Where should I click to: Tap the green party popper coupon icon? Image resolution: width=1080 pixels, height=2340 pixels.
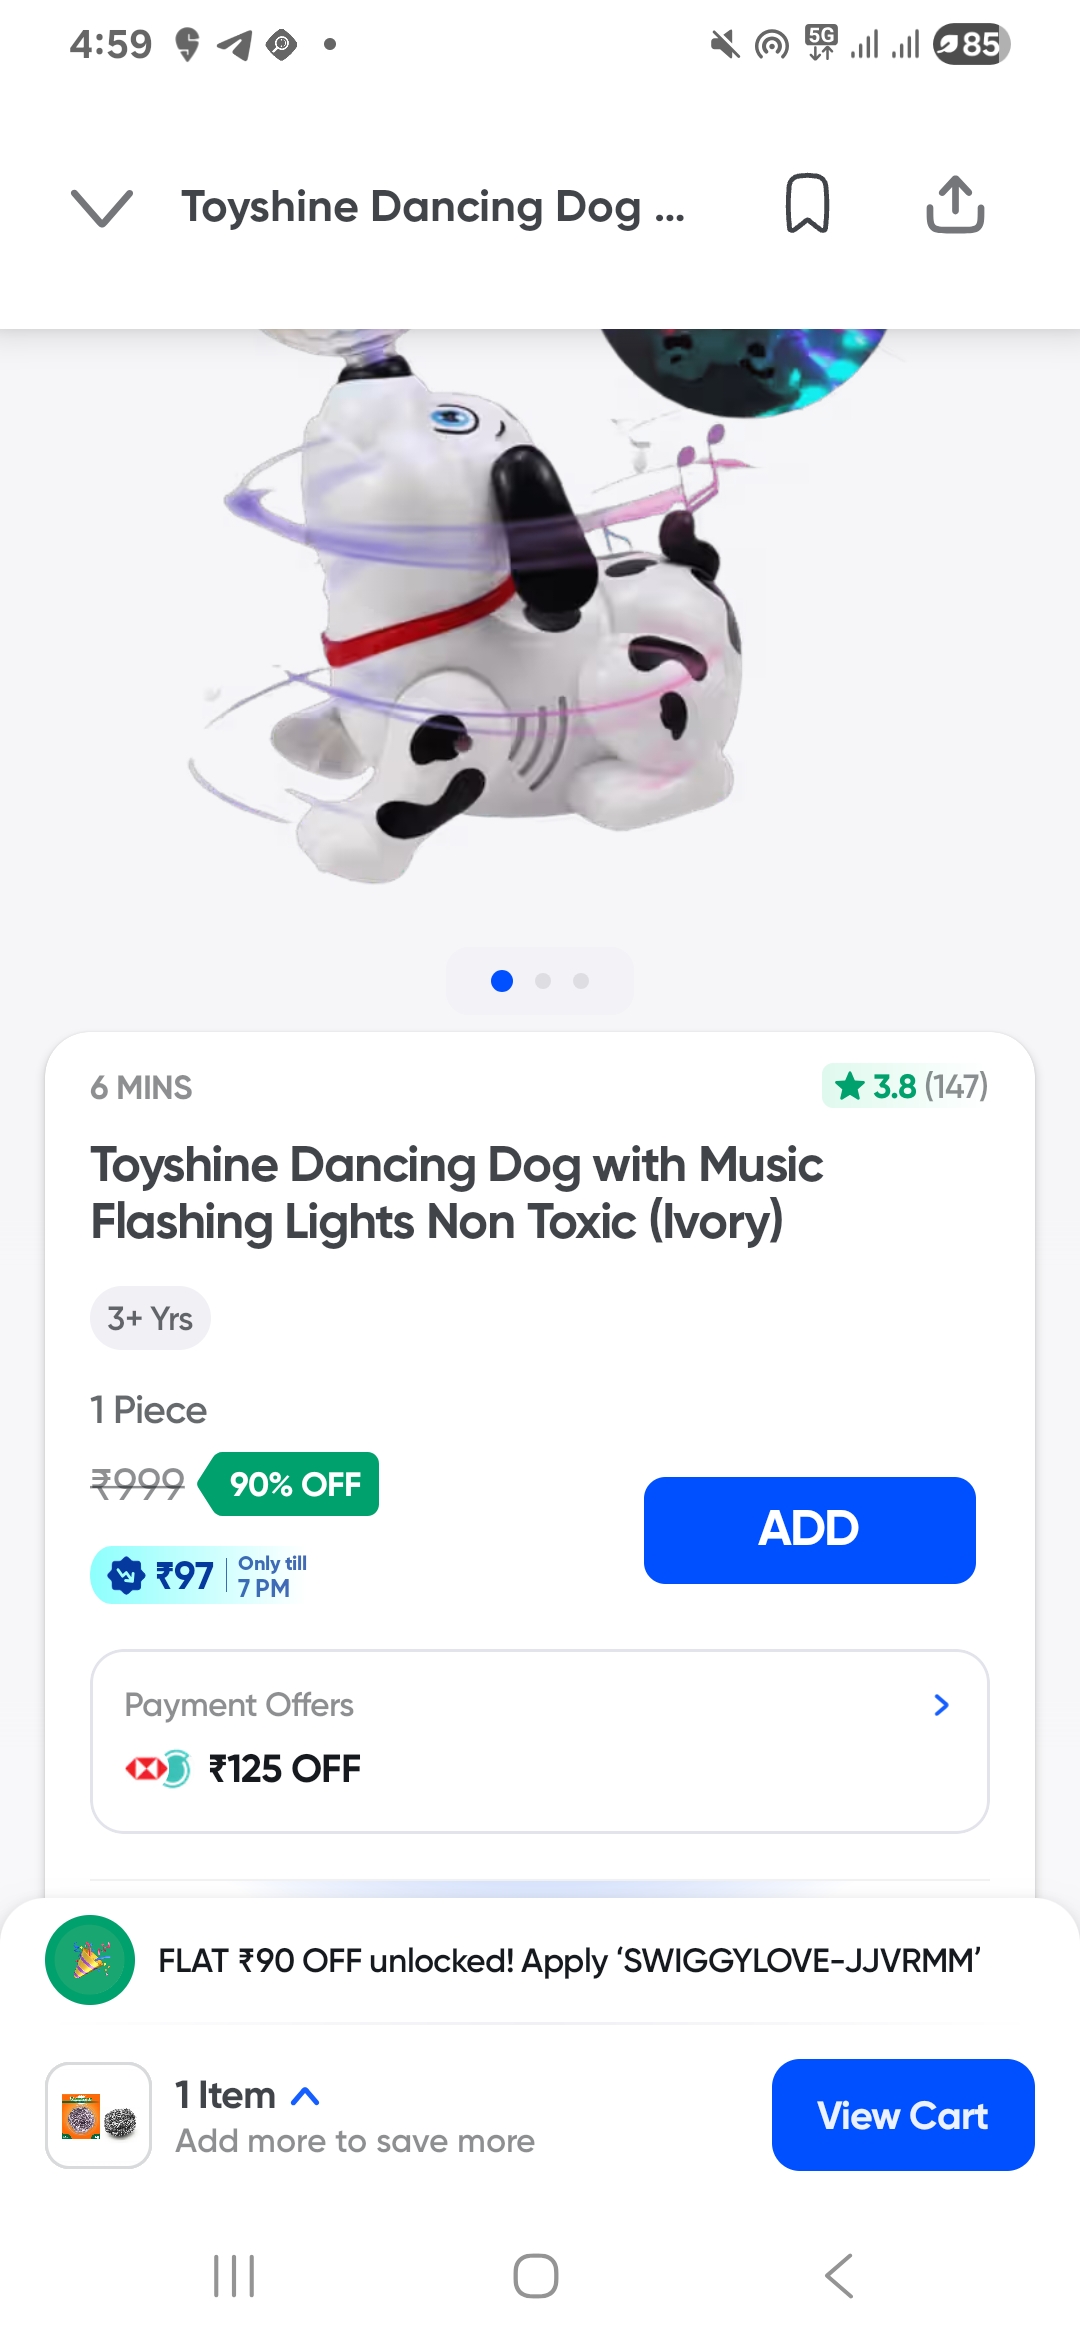(x=90, y=1960)
